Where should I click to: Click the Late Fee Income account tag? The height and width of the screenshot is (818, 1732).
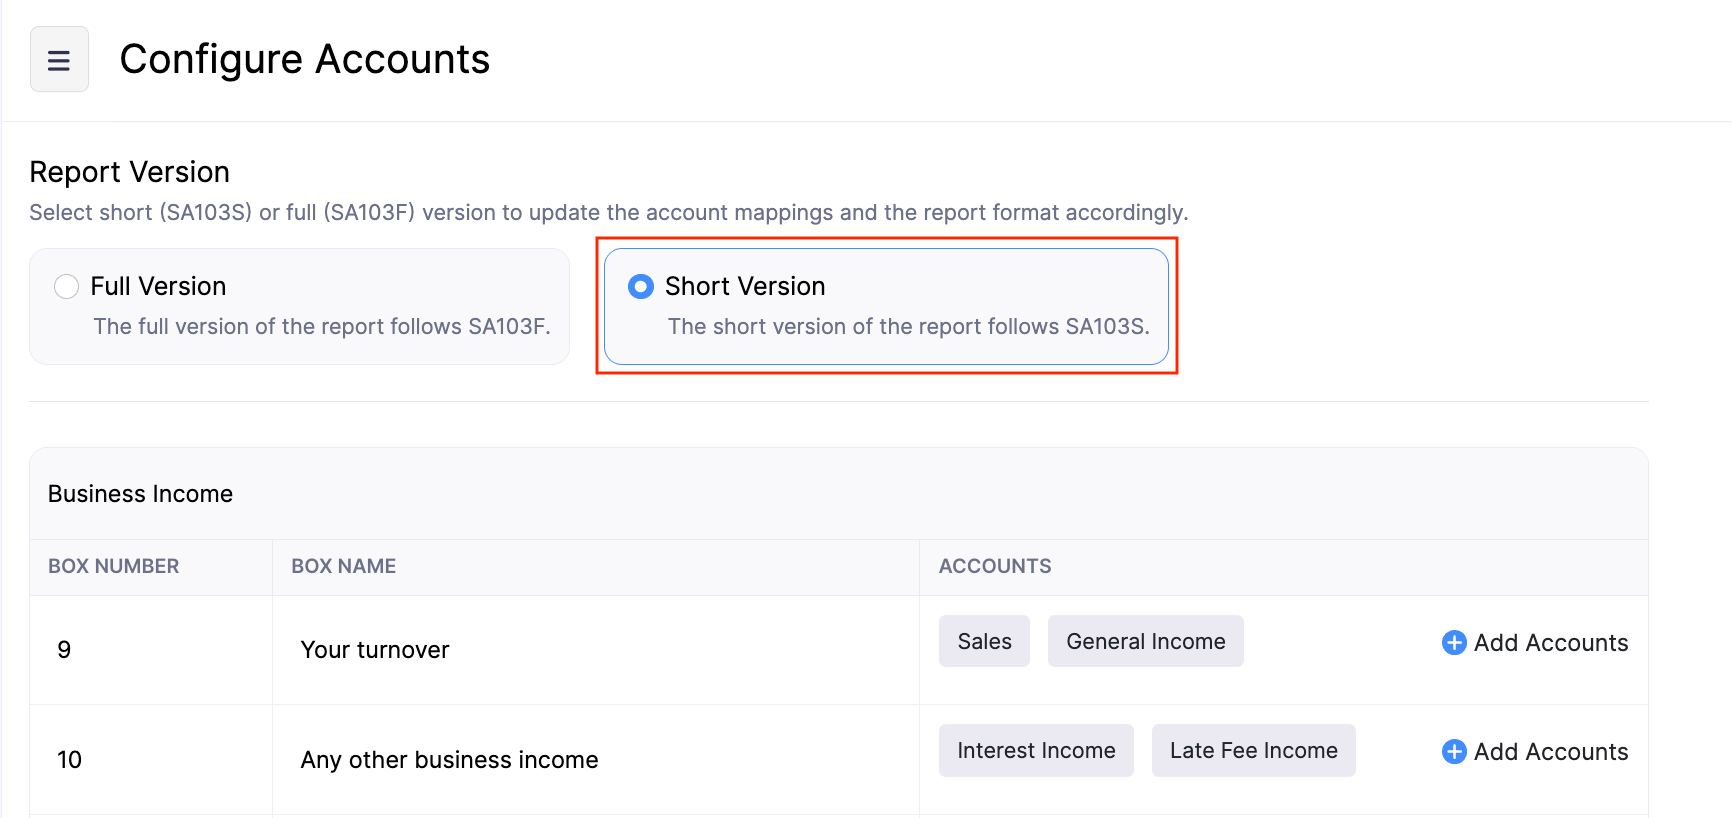pyautogui.click(x=1253, y=751)
